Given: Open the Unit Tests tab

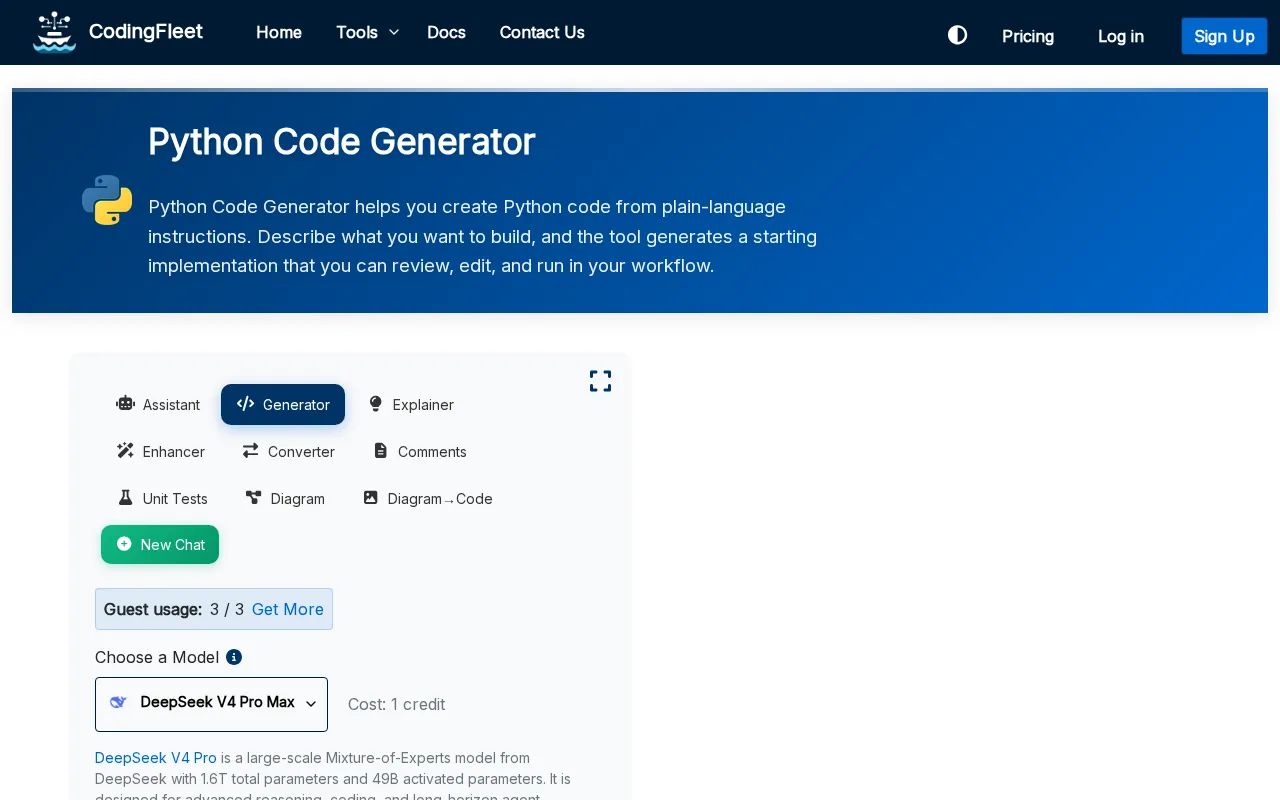Looking at the screenshot, I should (x=162, y=498).
